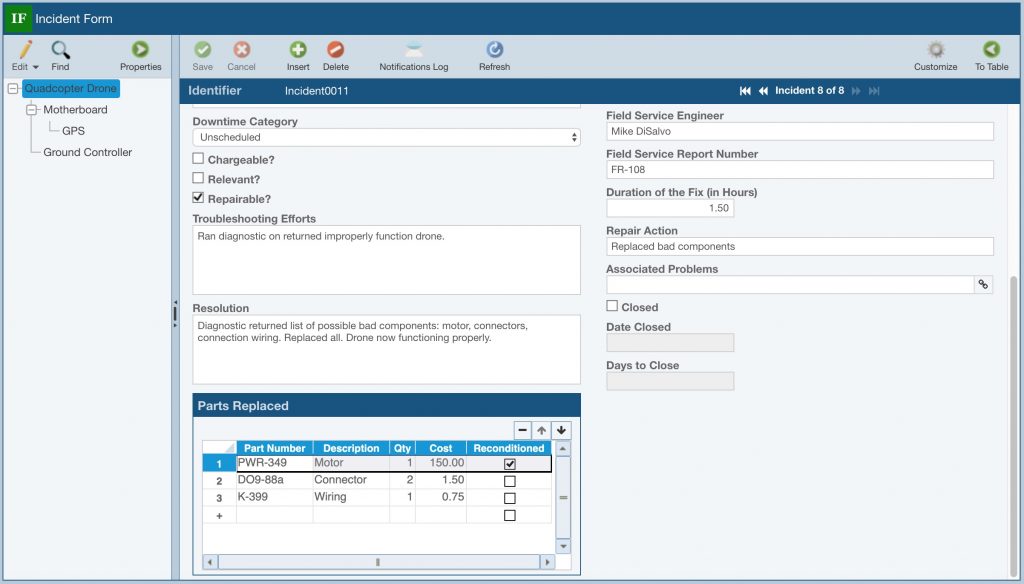Click the Duration of the Fix field
The image size is (1024, 584).
(x=670, y=208)
